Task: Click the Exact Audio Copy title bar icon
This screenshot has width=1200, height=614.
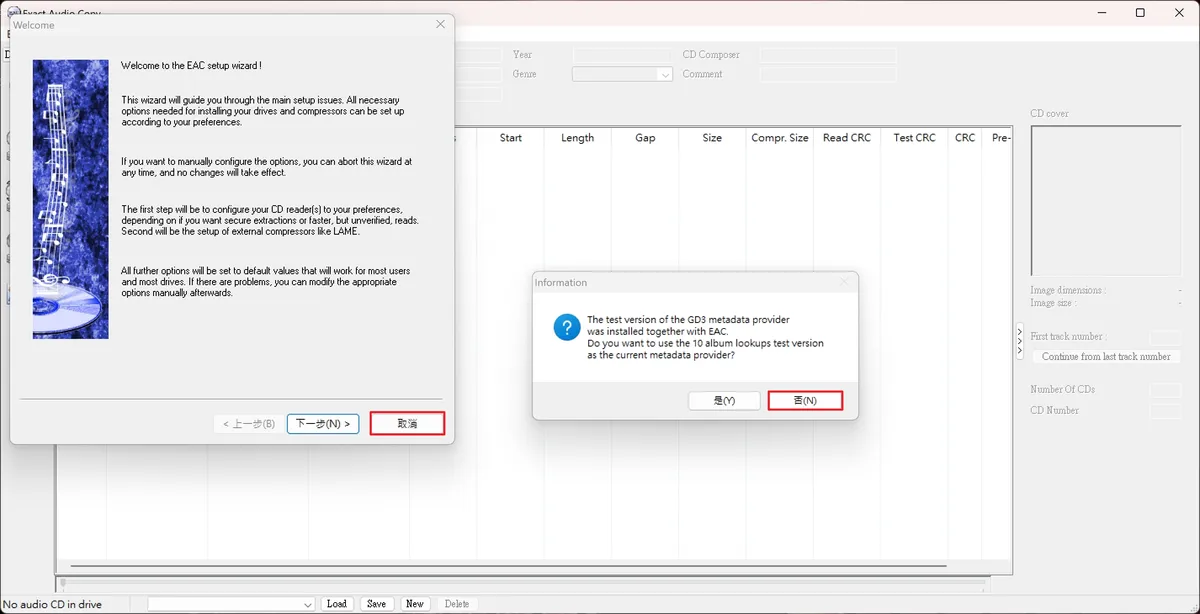Action: [x=13, y=12]
